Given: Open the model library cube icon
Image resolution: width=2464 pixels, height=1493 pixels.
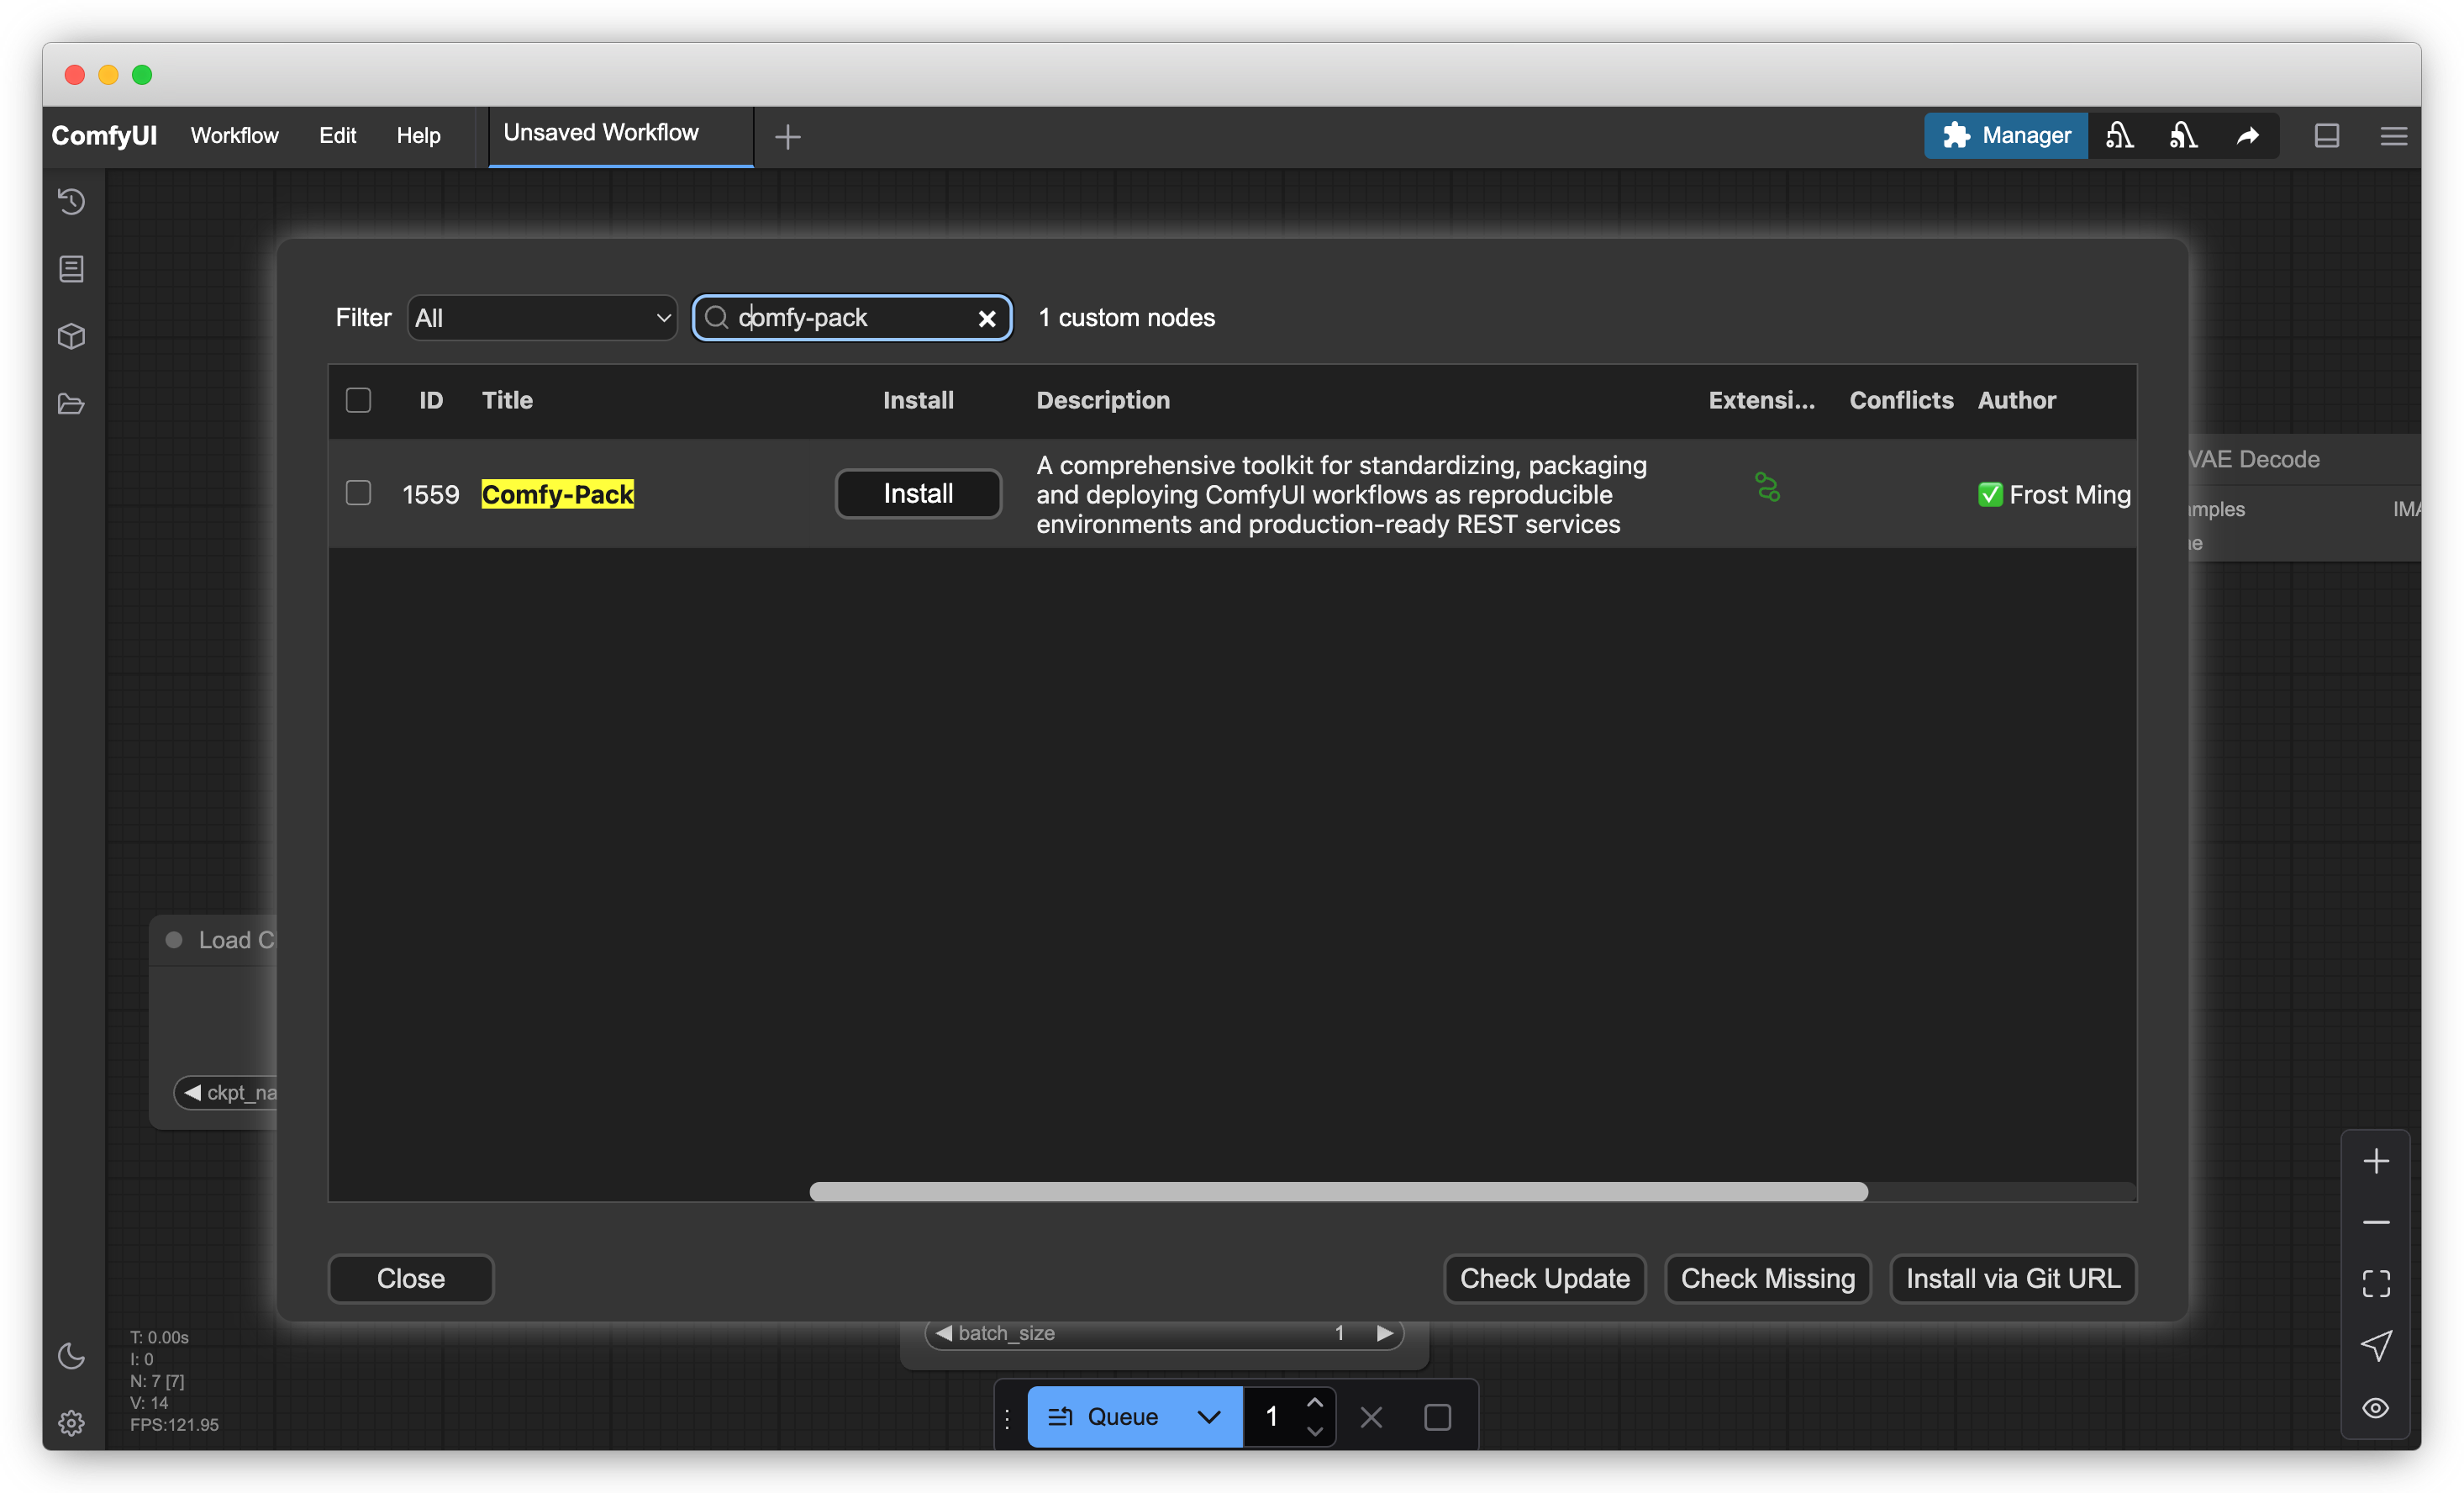Looking at the screenshot, I should point(71,336).
